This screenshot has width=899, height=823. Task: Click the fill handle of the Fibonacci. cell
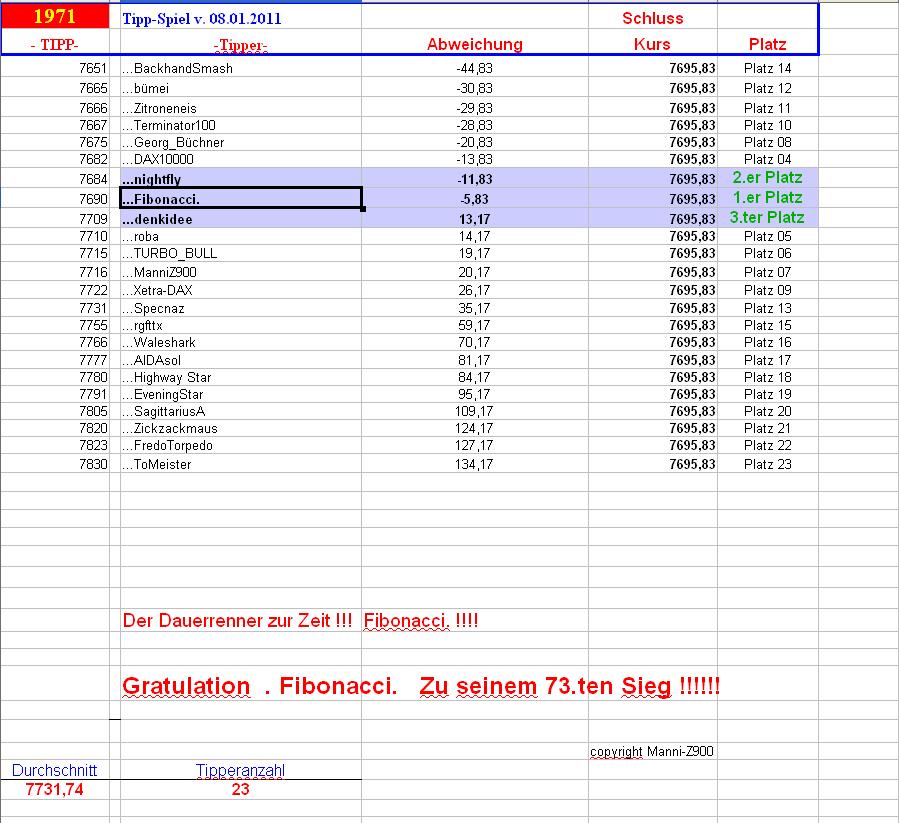point(363,209)
